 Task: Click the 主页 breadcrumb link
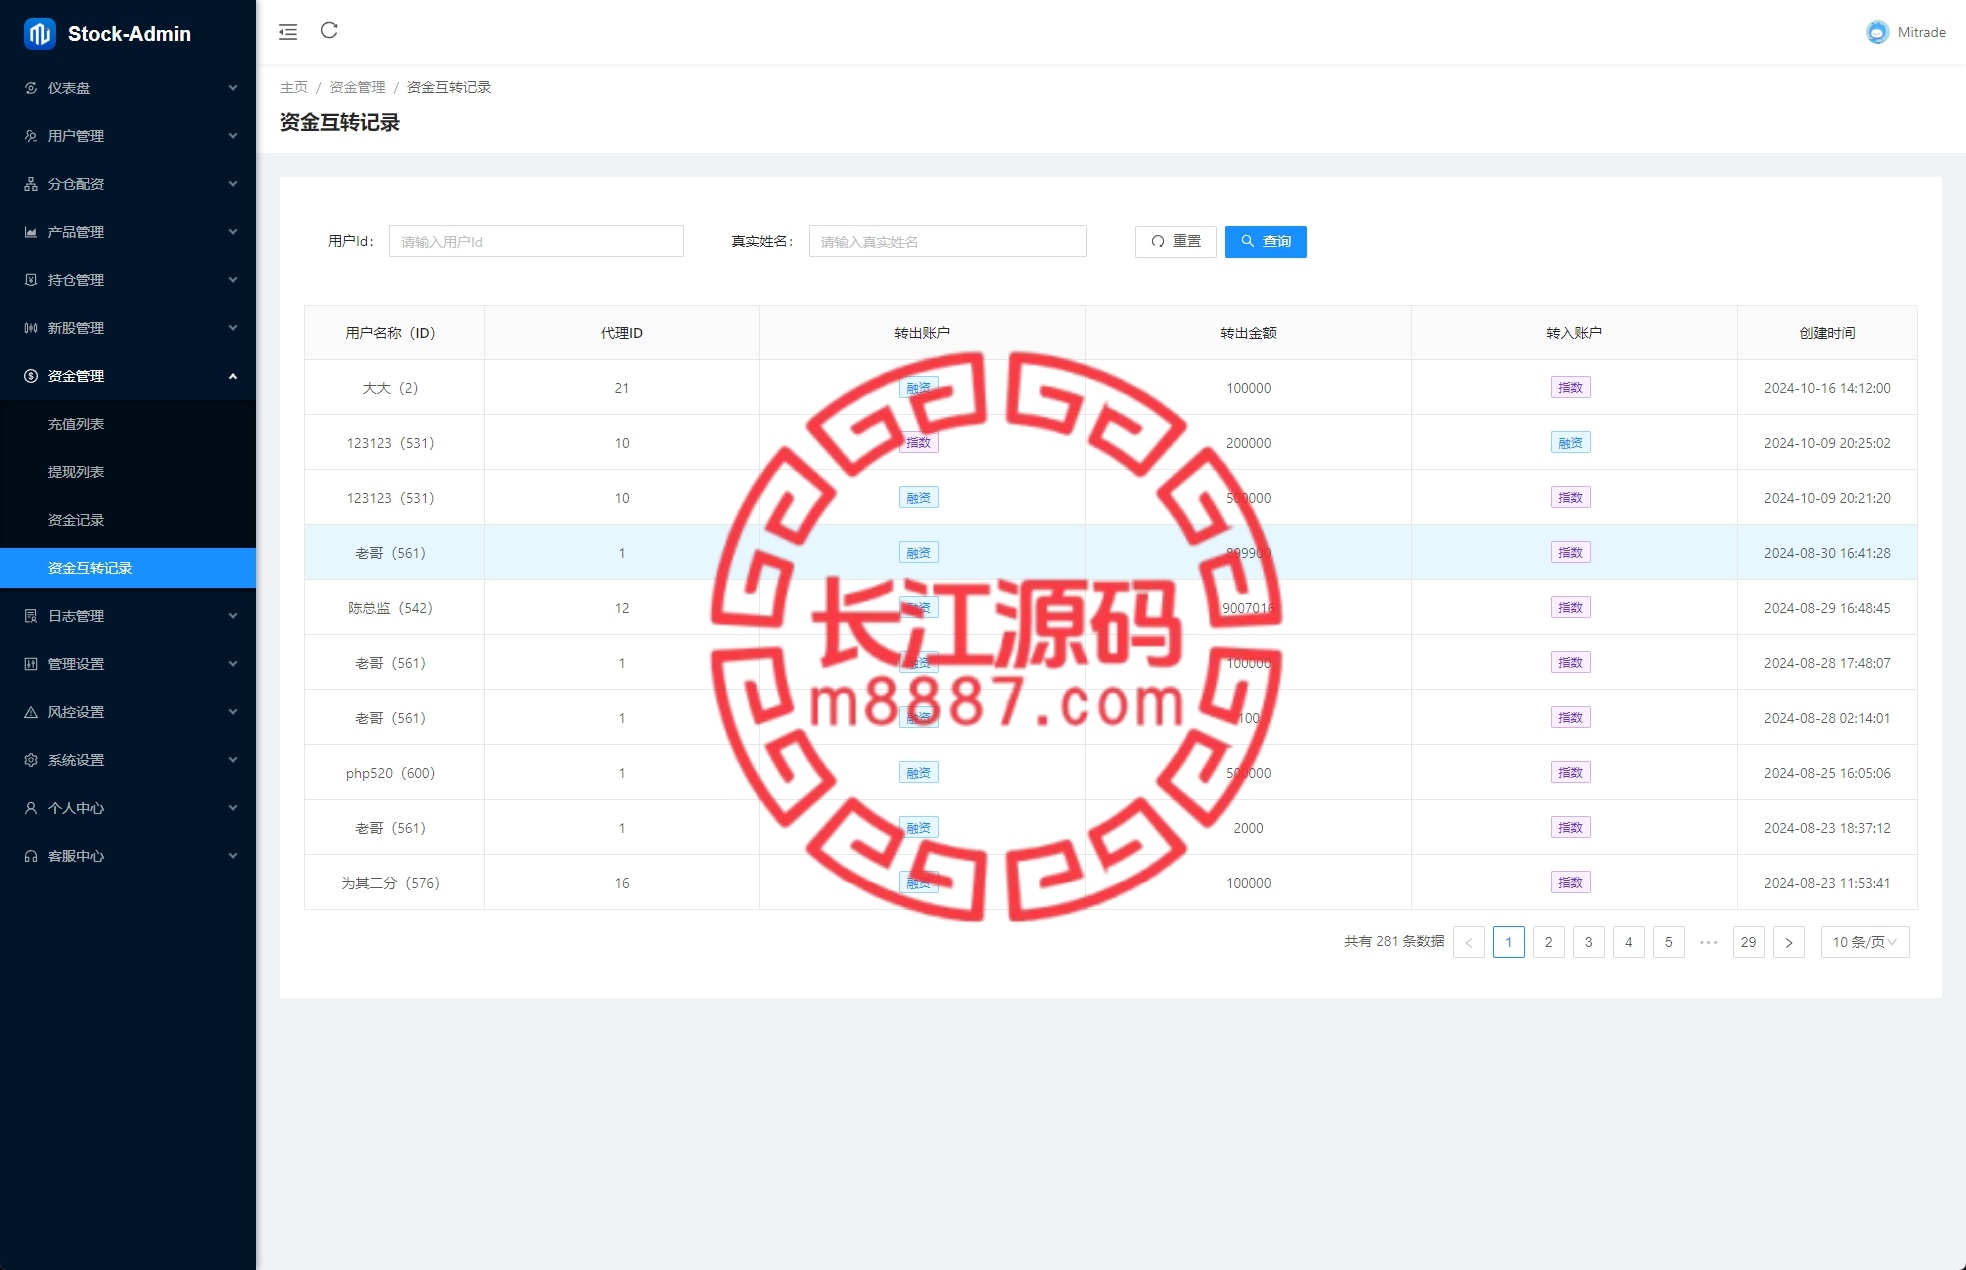point(294,87)
